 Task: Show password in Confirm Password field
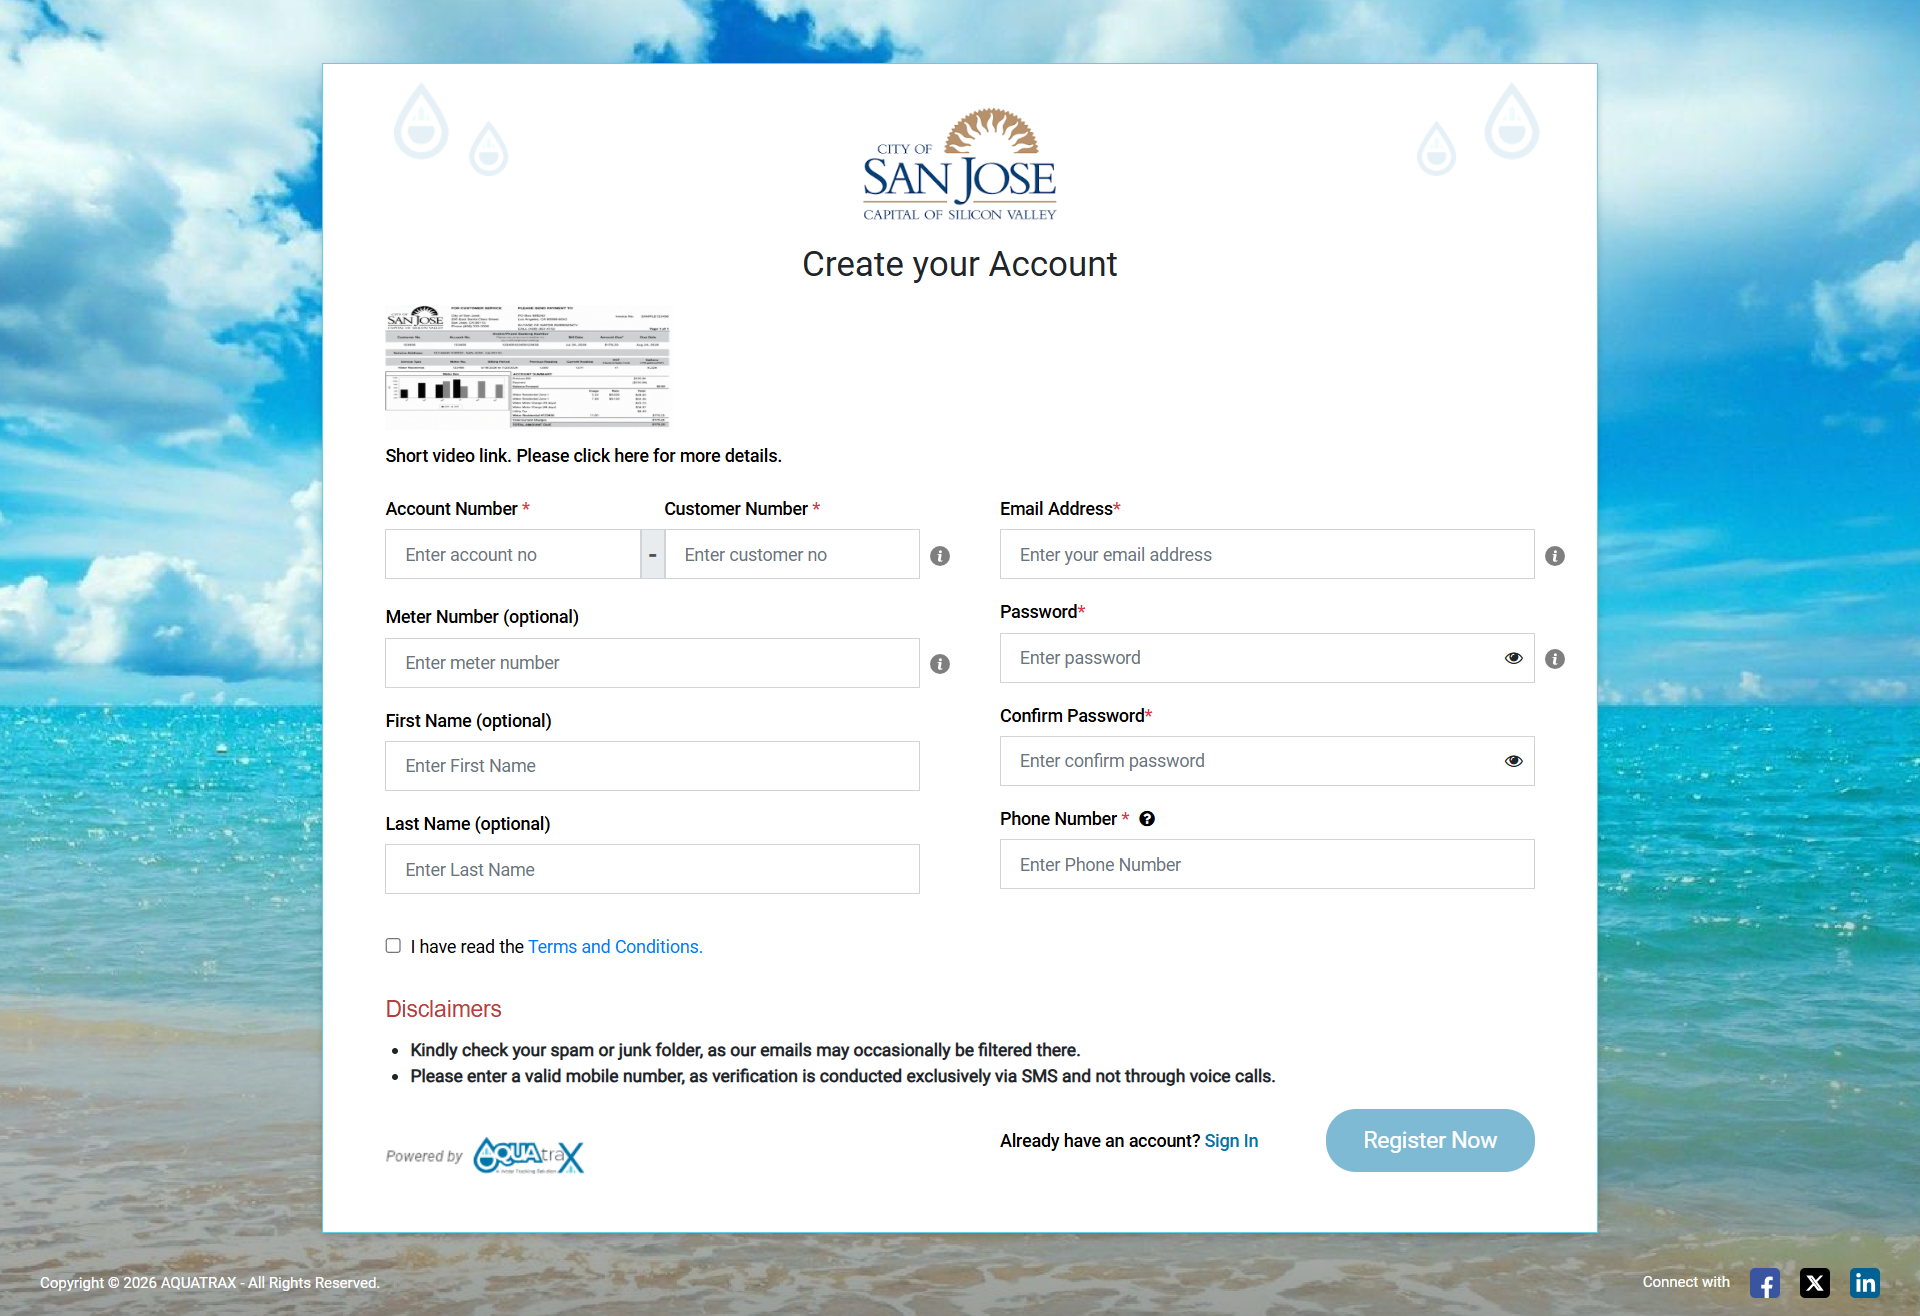click(1514, 761)
